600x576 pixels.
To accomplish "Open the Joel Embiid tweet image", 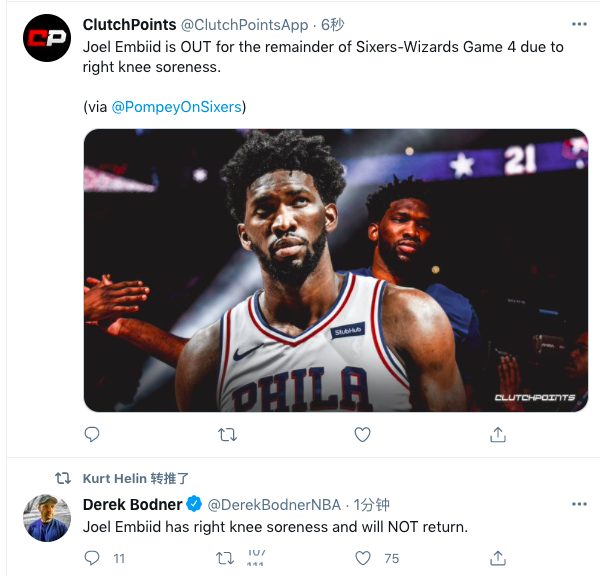I will pyautogui.click(x=335, y=270).
